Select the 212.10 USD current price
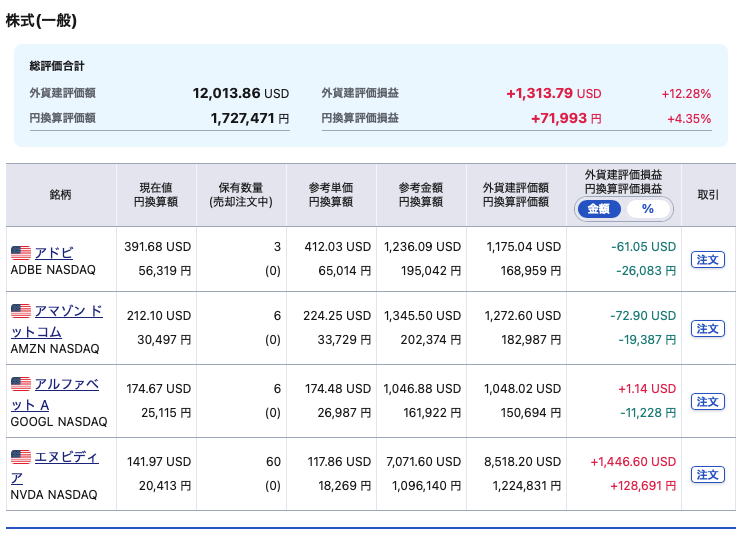 click(159, 316)
